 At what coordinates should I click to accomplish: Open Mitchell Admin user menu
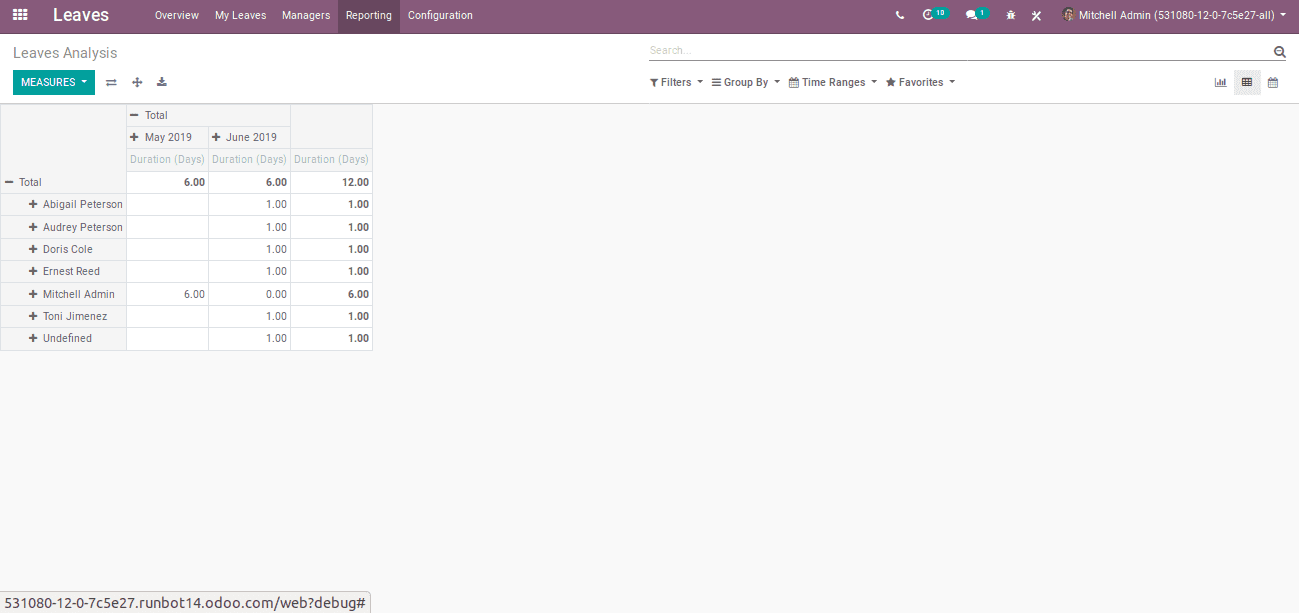pos(1174,15)
